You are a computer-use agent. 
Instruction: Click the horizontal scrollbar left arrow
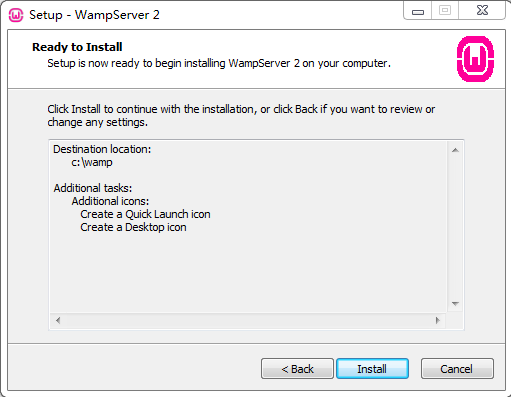click(58, 320)
